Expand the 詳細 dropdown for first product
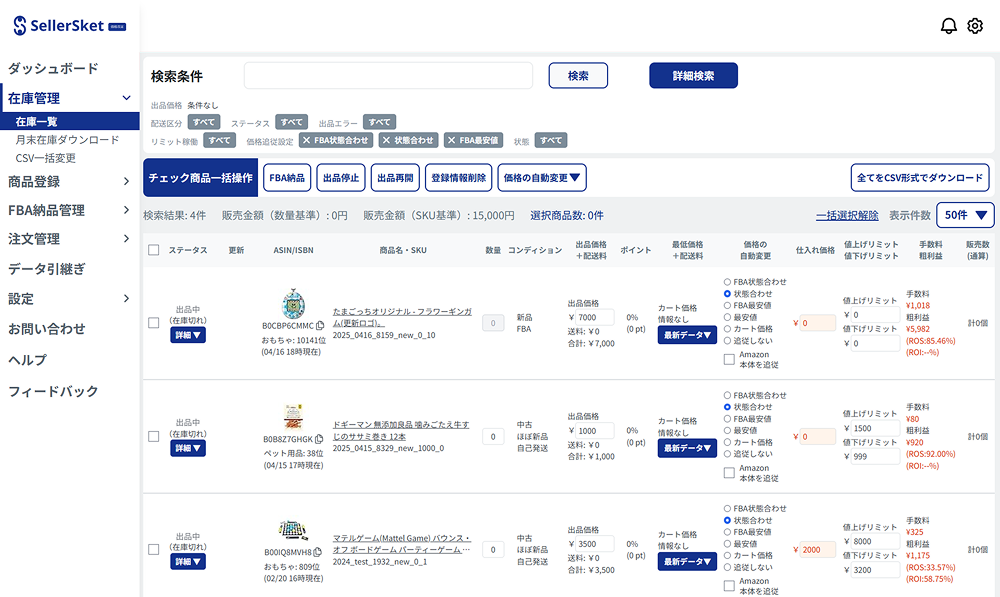The height and width of the screenshot is (597, 1000). click(x=188, y=336)
